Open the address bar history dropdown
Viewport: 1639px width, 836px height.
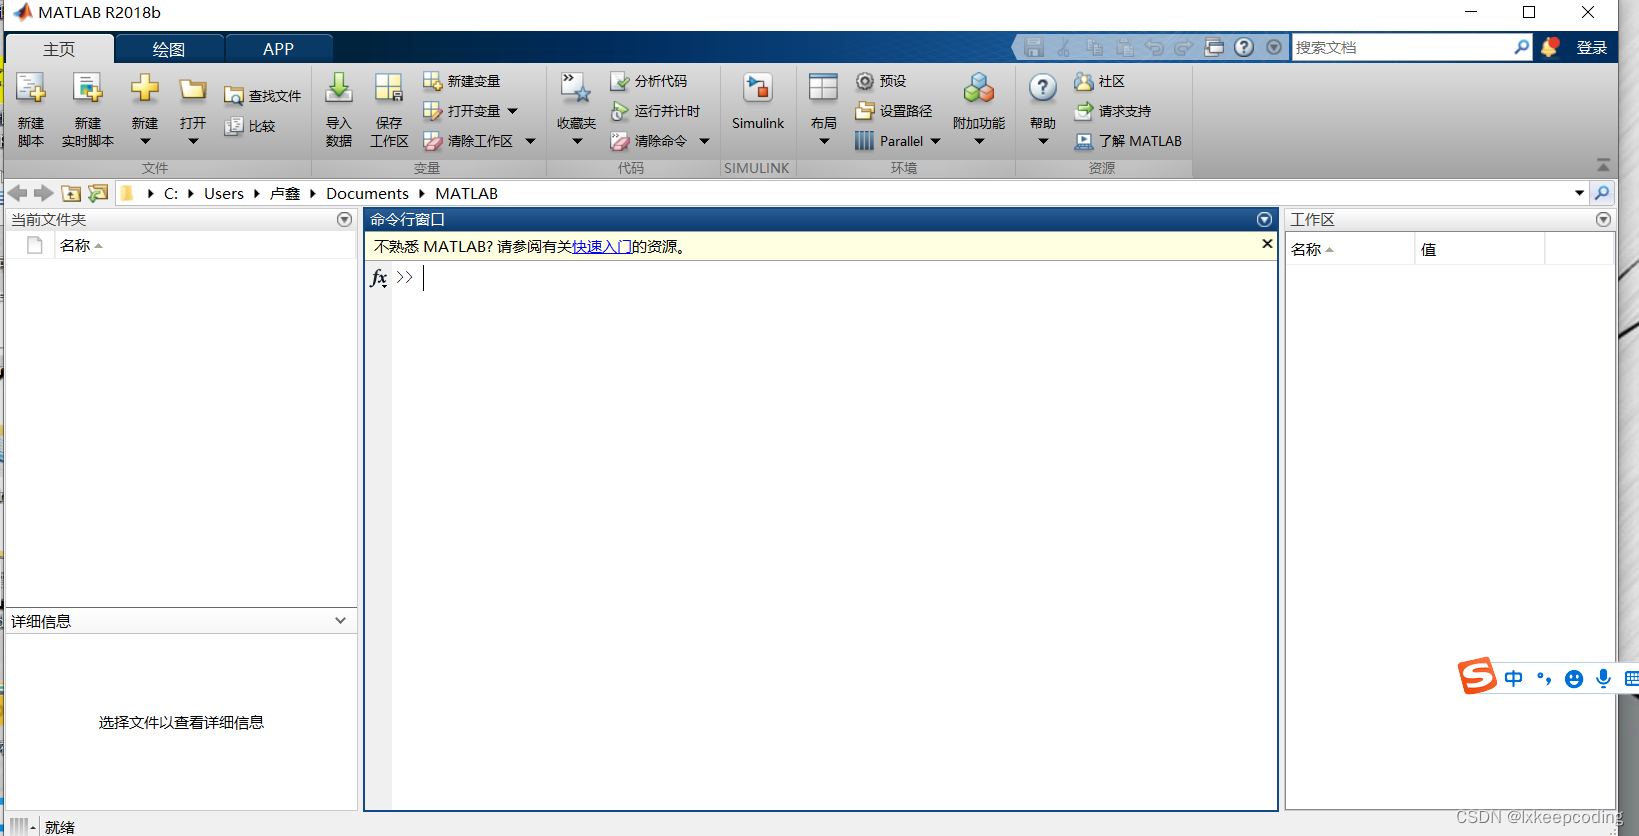pos(1580,193)
